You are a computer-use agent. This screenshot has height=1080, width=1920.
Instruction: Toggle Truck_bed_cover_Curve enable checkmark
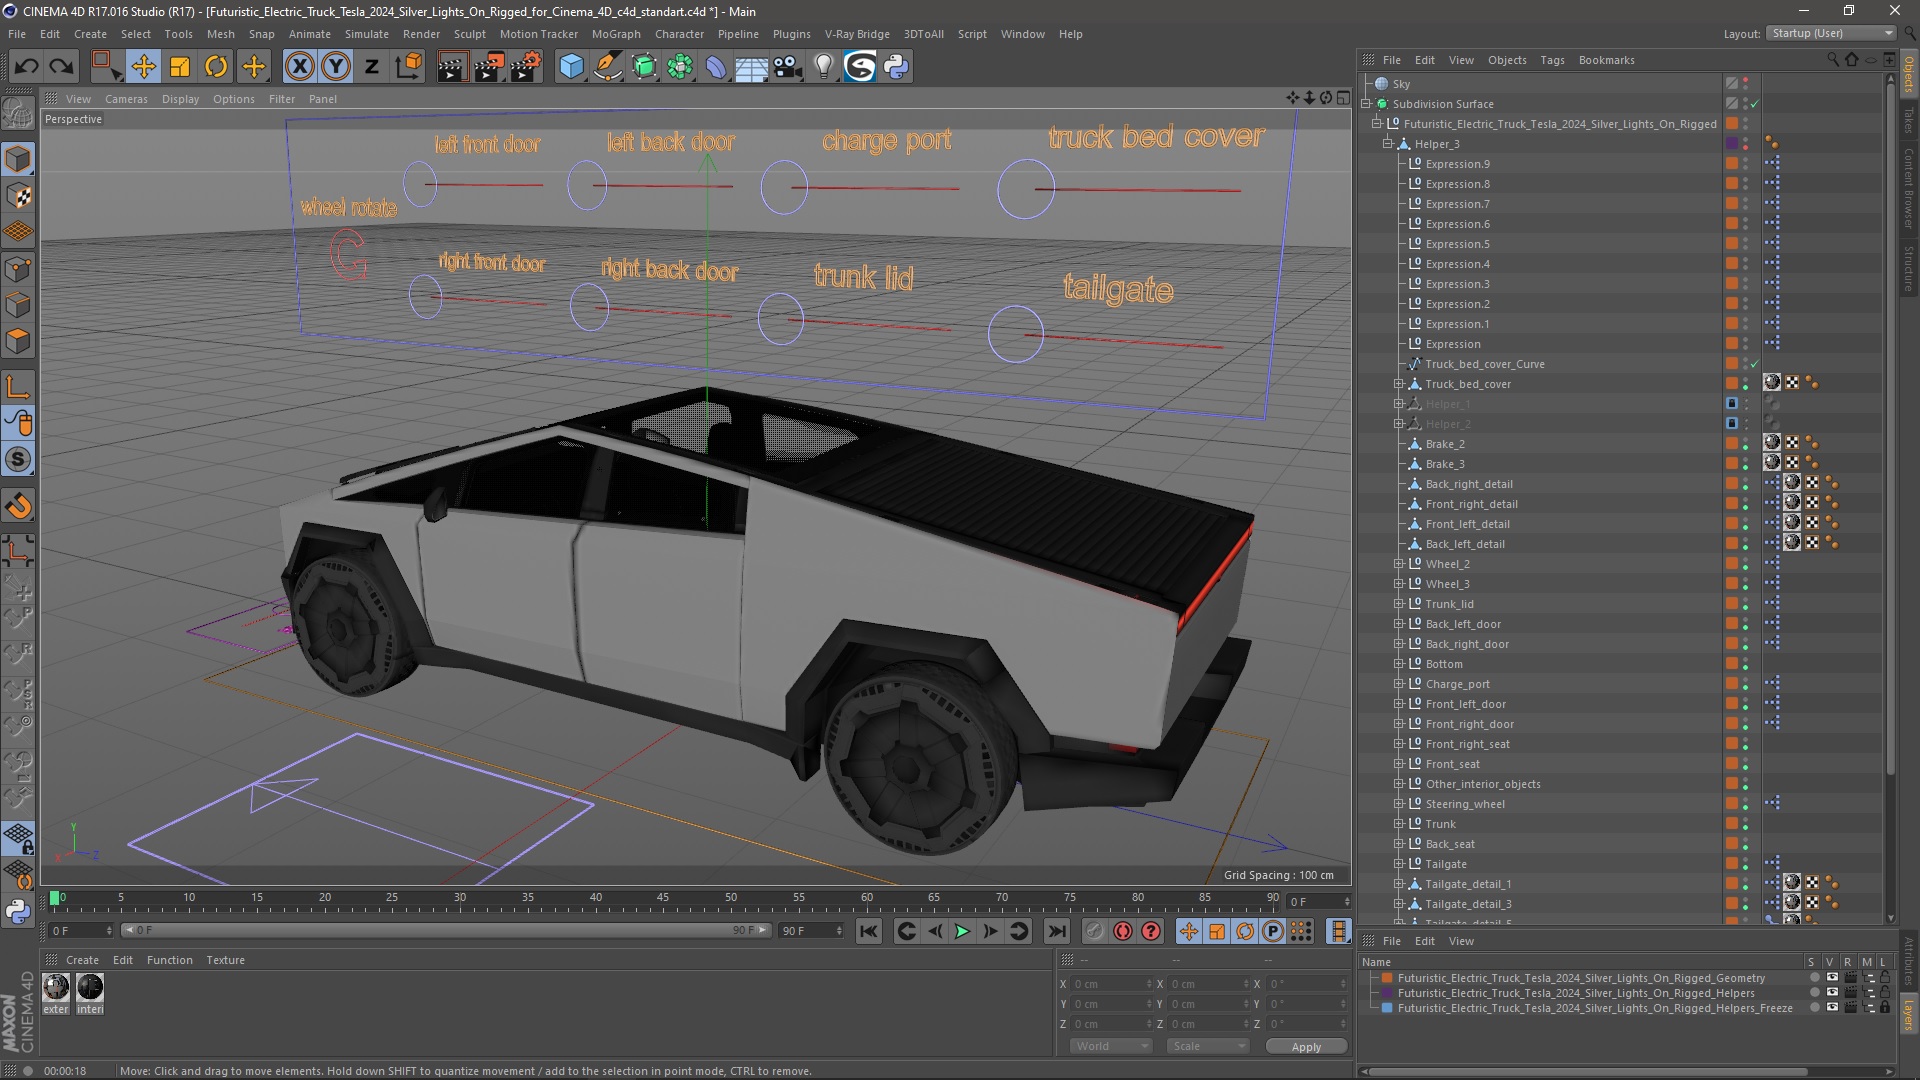(x=1754, y=364)
